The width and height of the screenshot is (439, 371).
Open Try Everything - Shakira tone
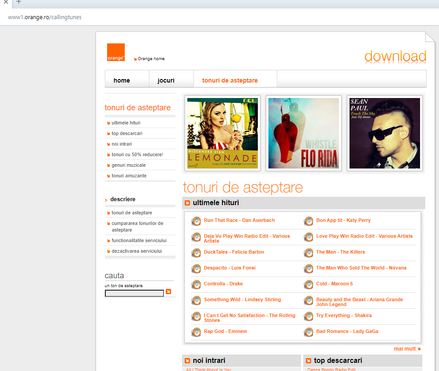[344, 315]
